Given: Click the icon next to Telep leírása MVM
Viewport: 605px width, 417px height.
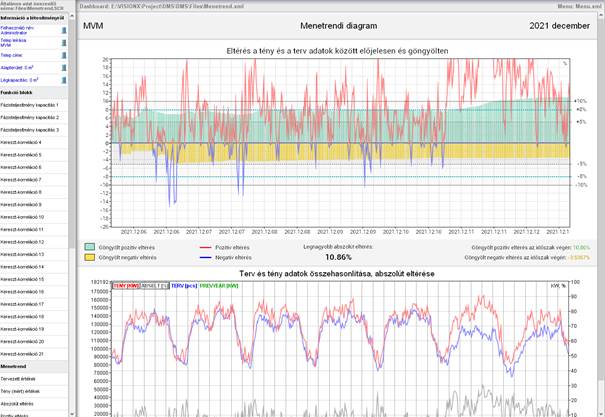Looking at the screenshot, I should coord(65,43).
